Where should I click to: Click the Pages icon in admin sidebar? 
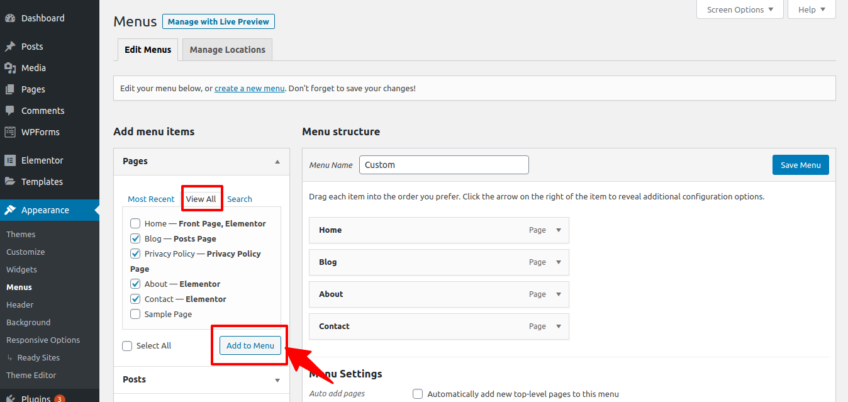click(10, 89)
